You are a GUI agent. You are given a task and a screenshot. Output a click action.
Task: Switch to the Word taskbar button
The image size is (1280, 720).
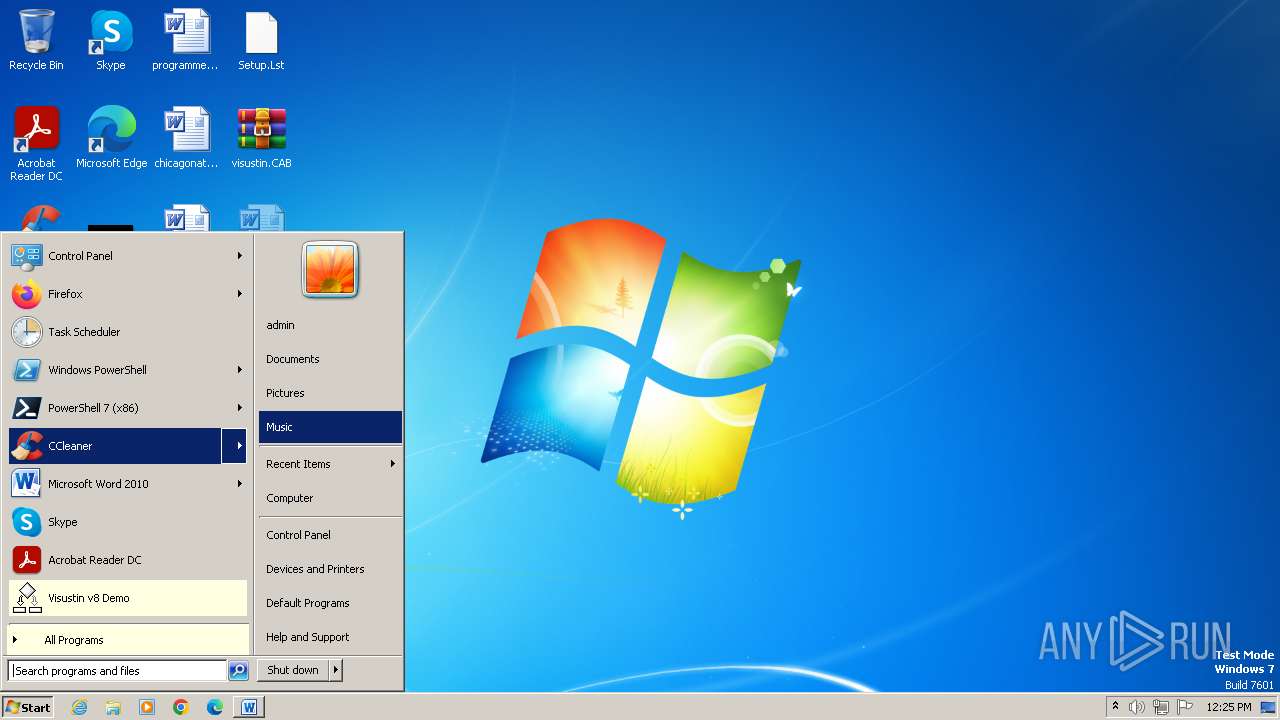(x=249, y=707)
